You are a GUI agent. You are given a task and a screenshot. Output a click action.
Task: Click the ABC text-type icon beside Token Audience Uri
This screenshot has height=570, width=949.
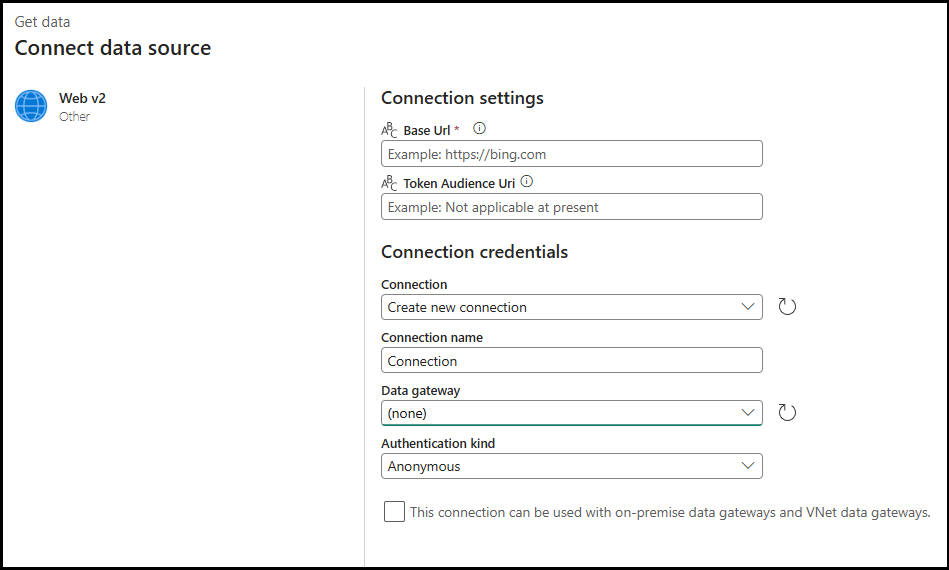390,184
